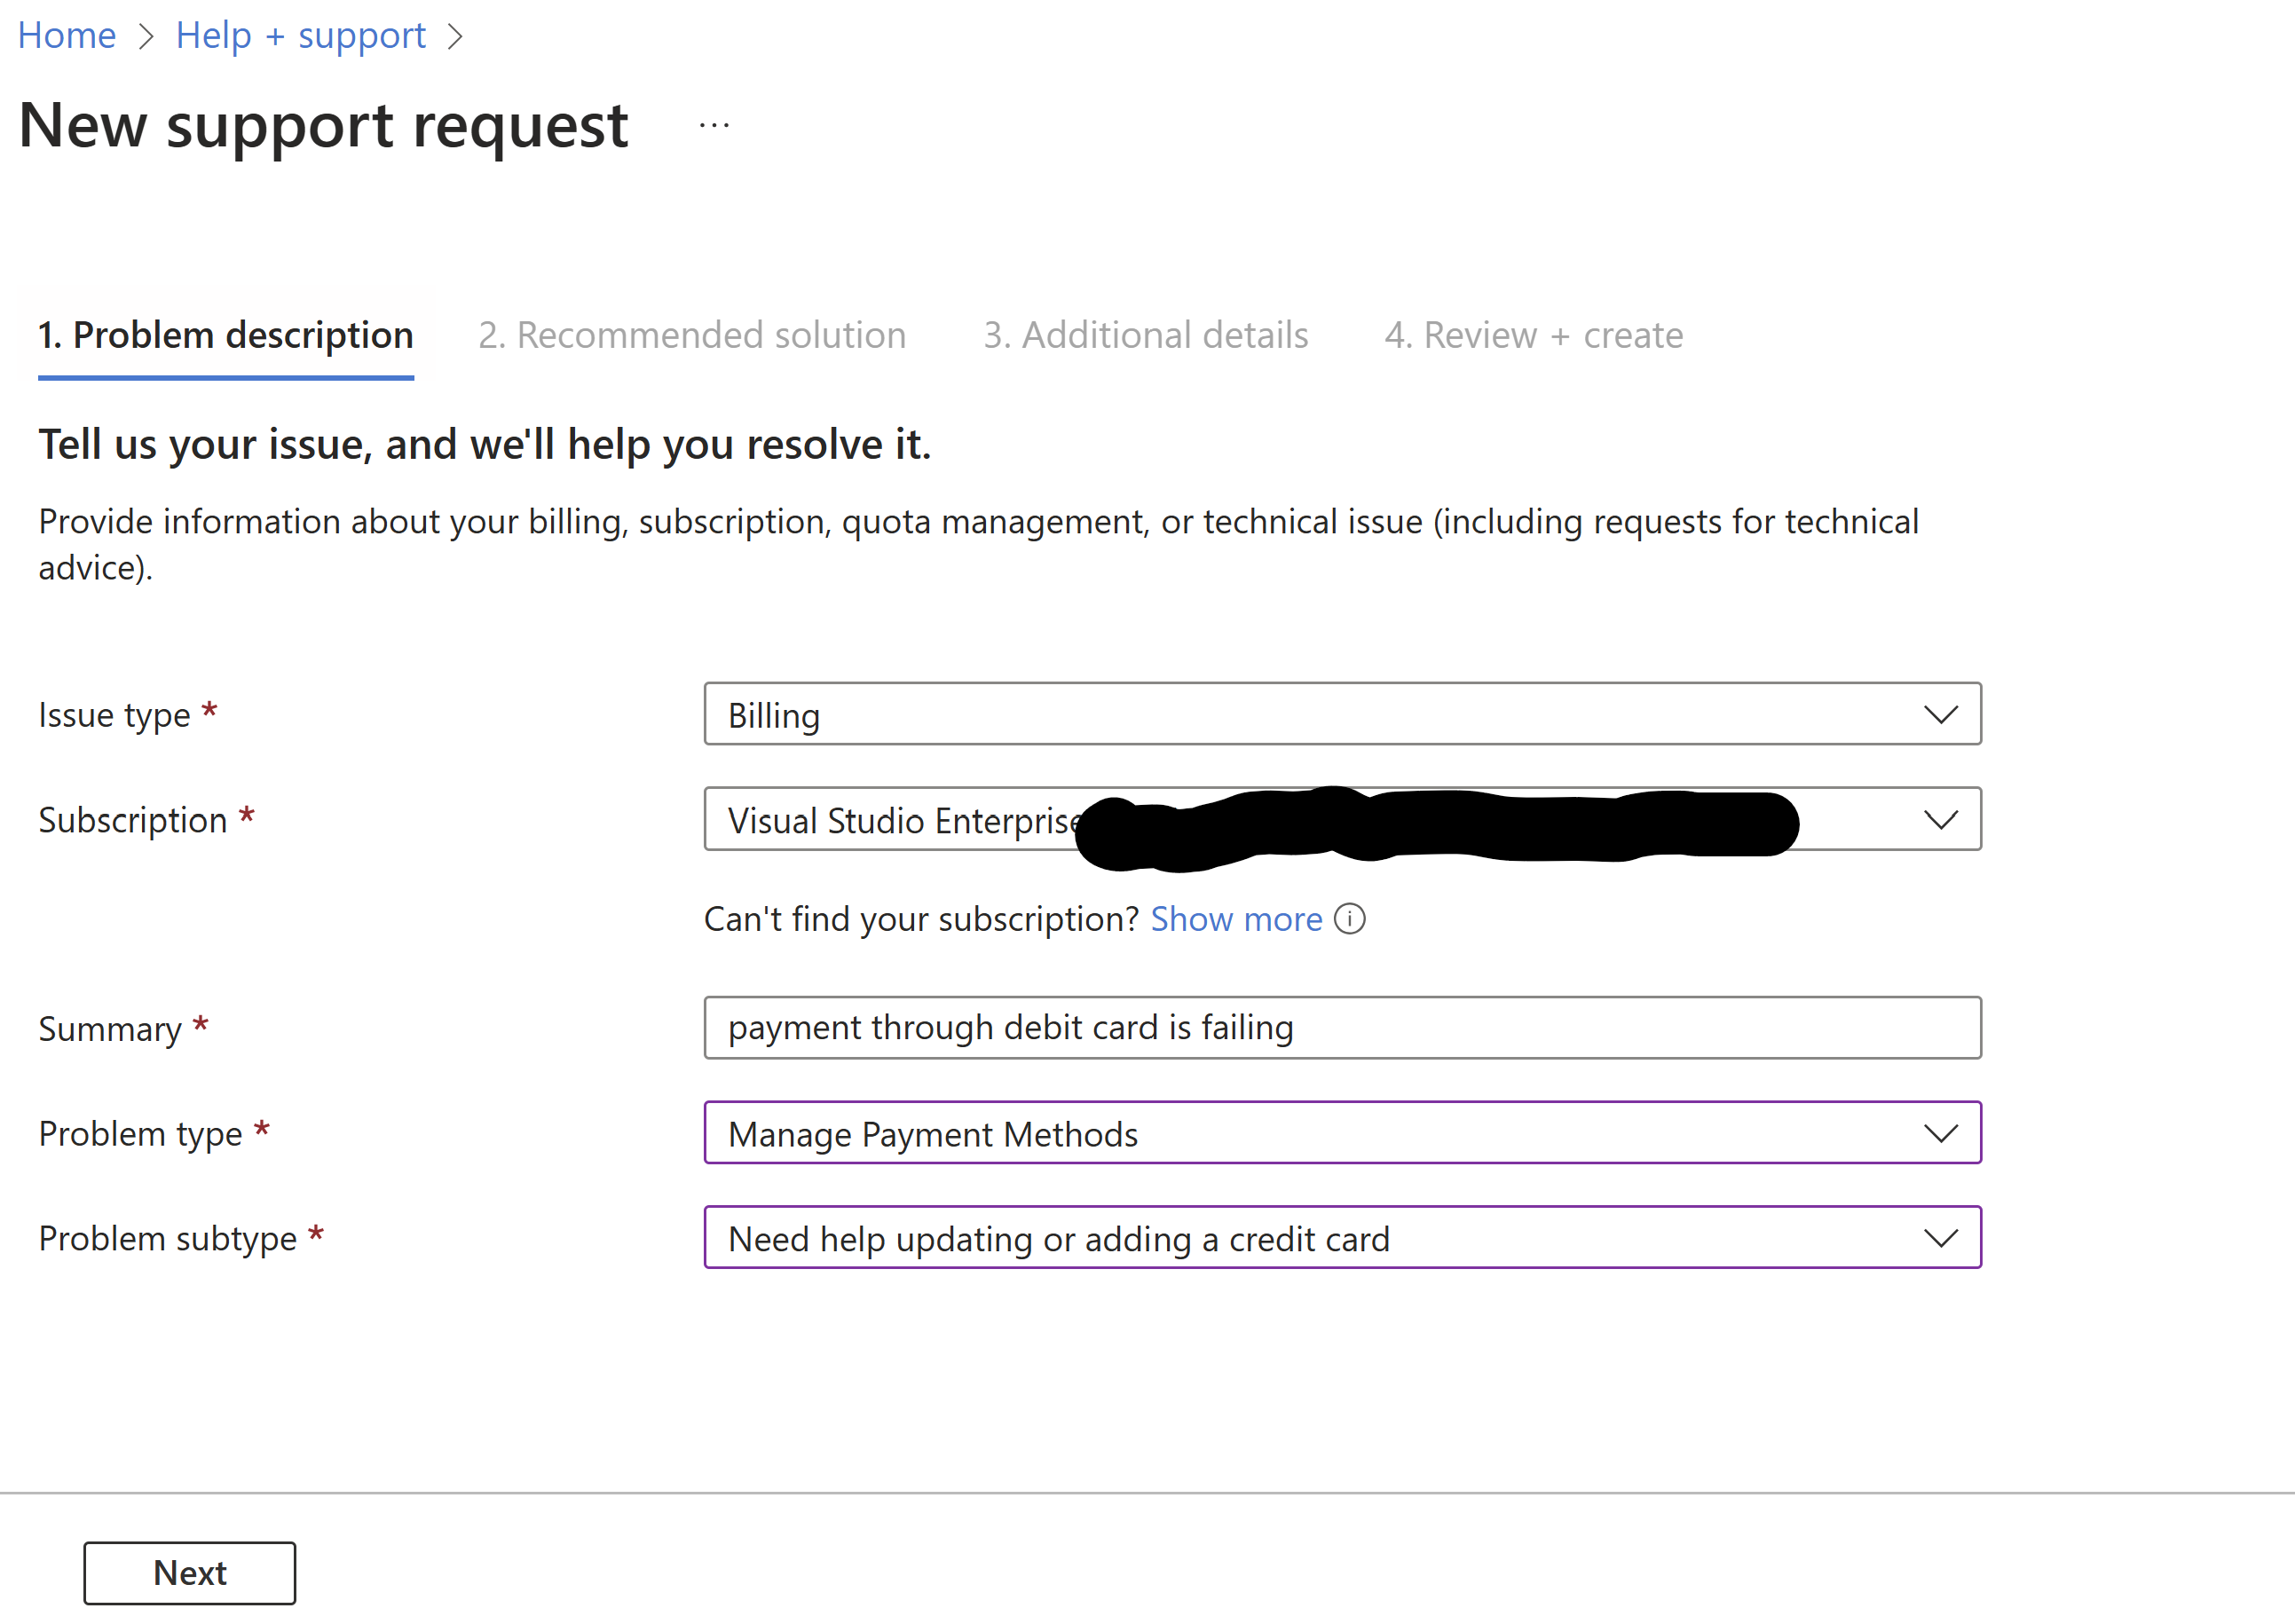The image size is (2295, 1624).
Task: Go to the Additional details tab
Action: tap(1146, 335)
